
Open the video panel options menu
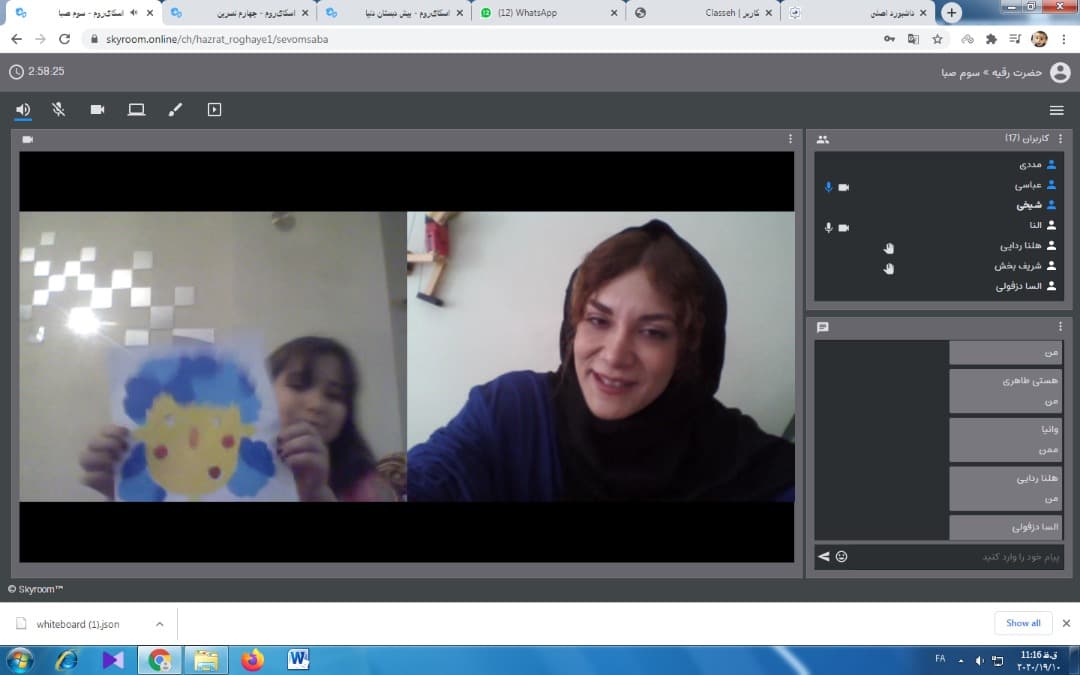click(790, 139)
